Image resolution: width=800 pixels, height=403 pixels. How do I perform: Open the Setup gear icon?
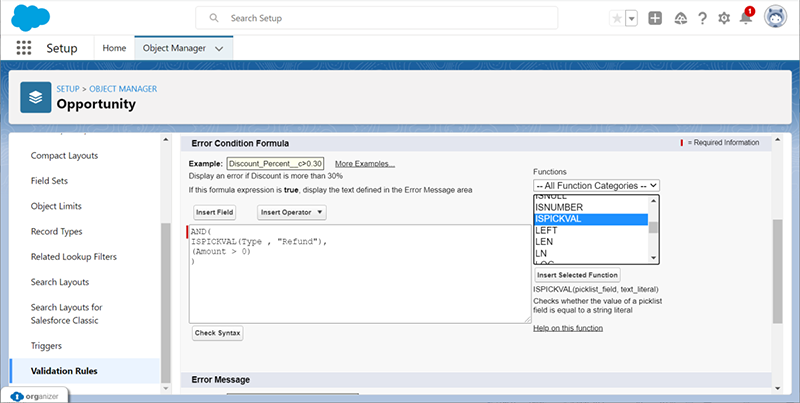(724, 18)
